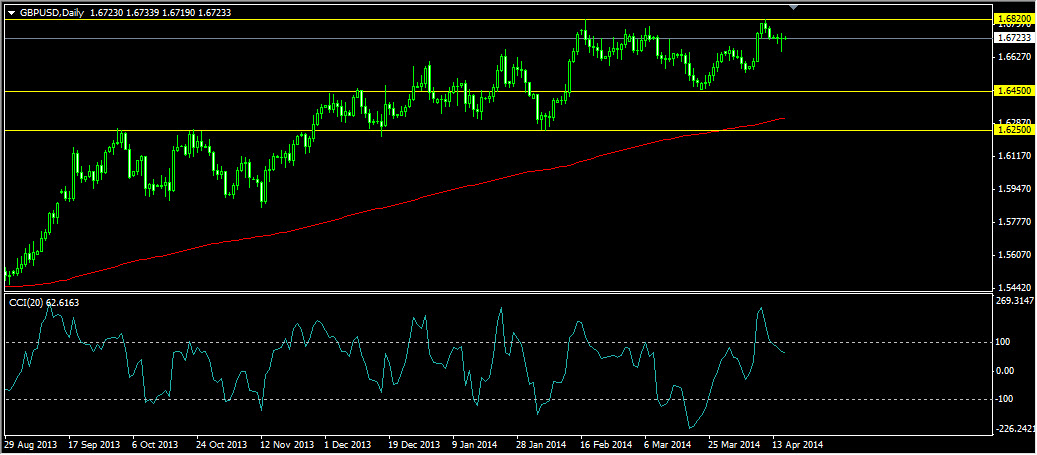The width and height of the screenshot is (1037, 455).
Task: Click the 9 Jan 2014 date label
Action: click(x=476, y=444)
